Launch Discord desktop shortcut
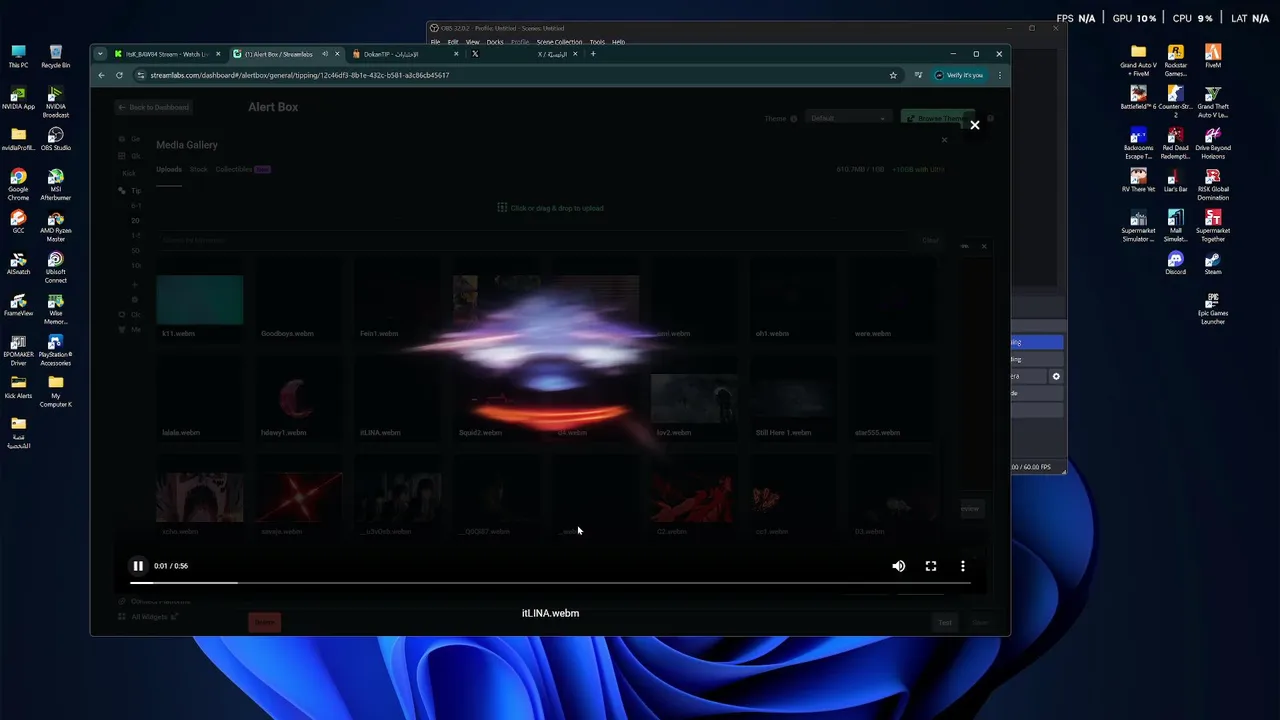 1176,263
